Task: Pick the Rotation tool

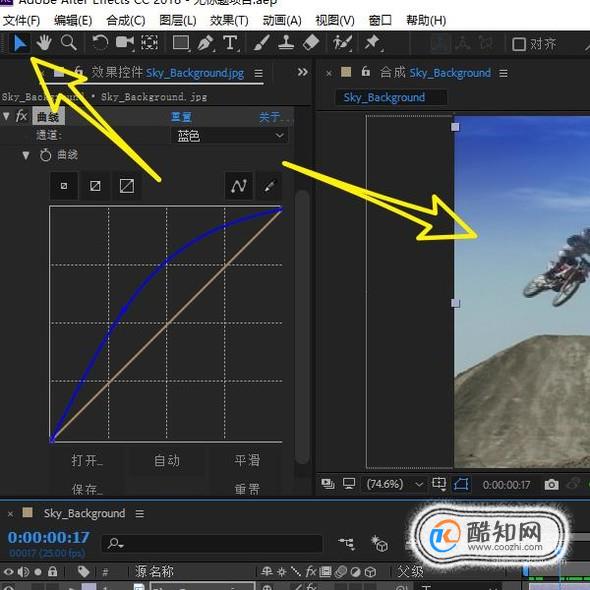Action: tap(100, 43)
